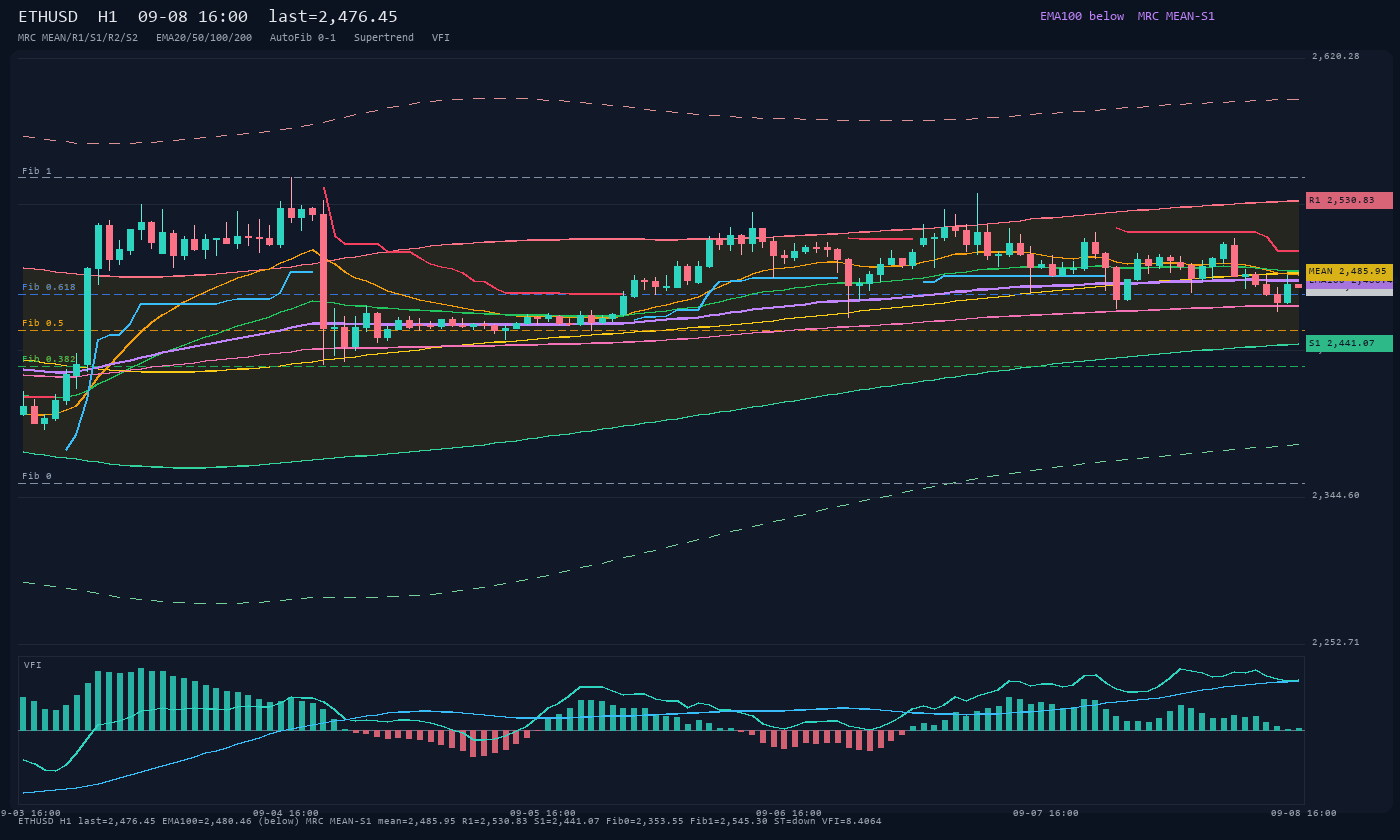Click the 09-04 16:00 time axis label

click(286, 813)
